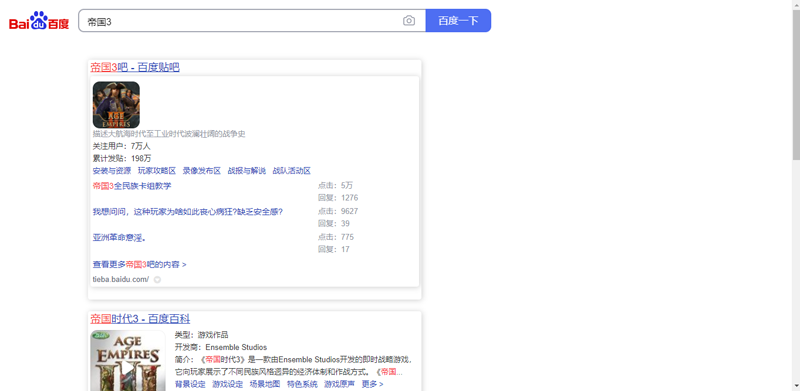Click the 回复：1276 stat
Screen dimensions: 800x391
(338, 198)
